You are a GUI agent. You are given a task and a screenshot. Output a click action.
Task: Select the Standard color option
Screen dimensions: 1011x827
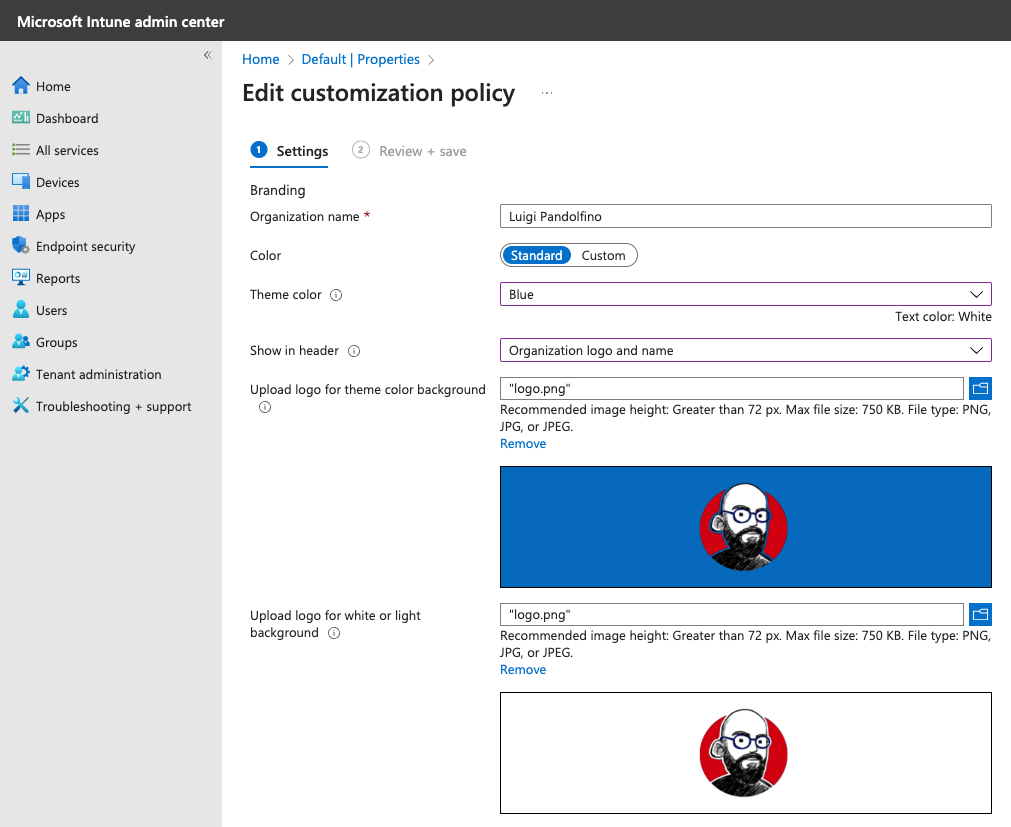point(536,255)
